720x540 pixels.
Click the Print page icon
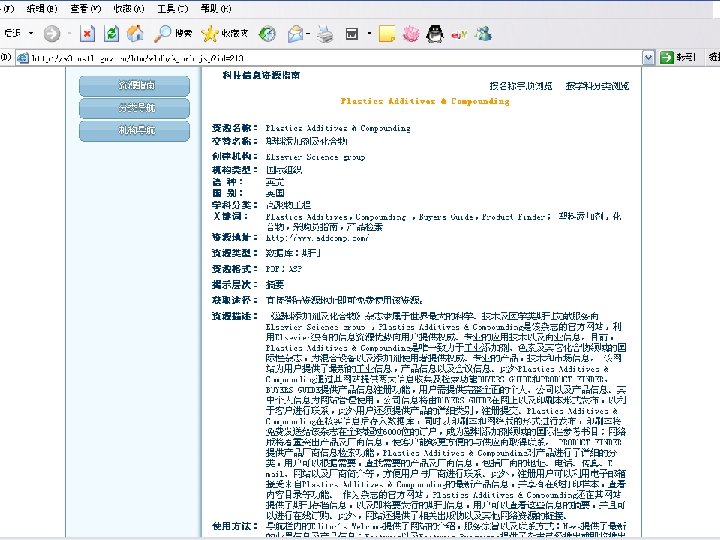[x=325, y=34]
